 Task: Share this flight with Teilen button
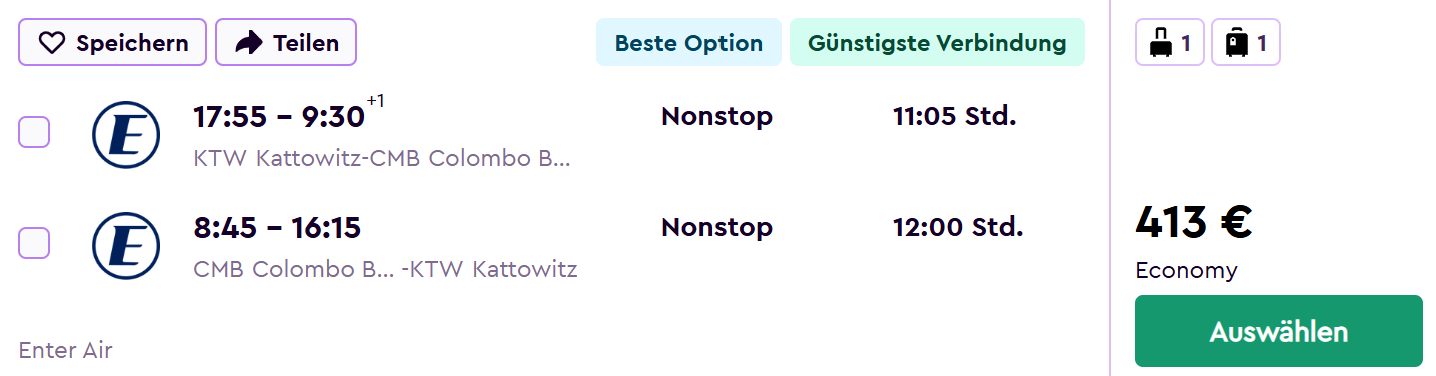pyautogui.click(x=286, y=42)
